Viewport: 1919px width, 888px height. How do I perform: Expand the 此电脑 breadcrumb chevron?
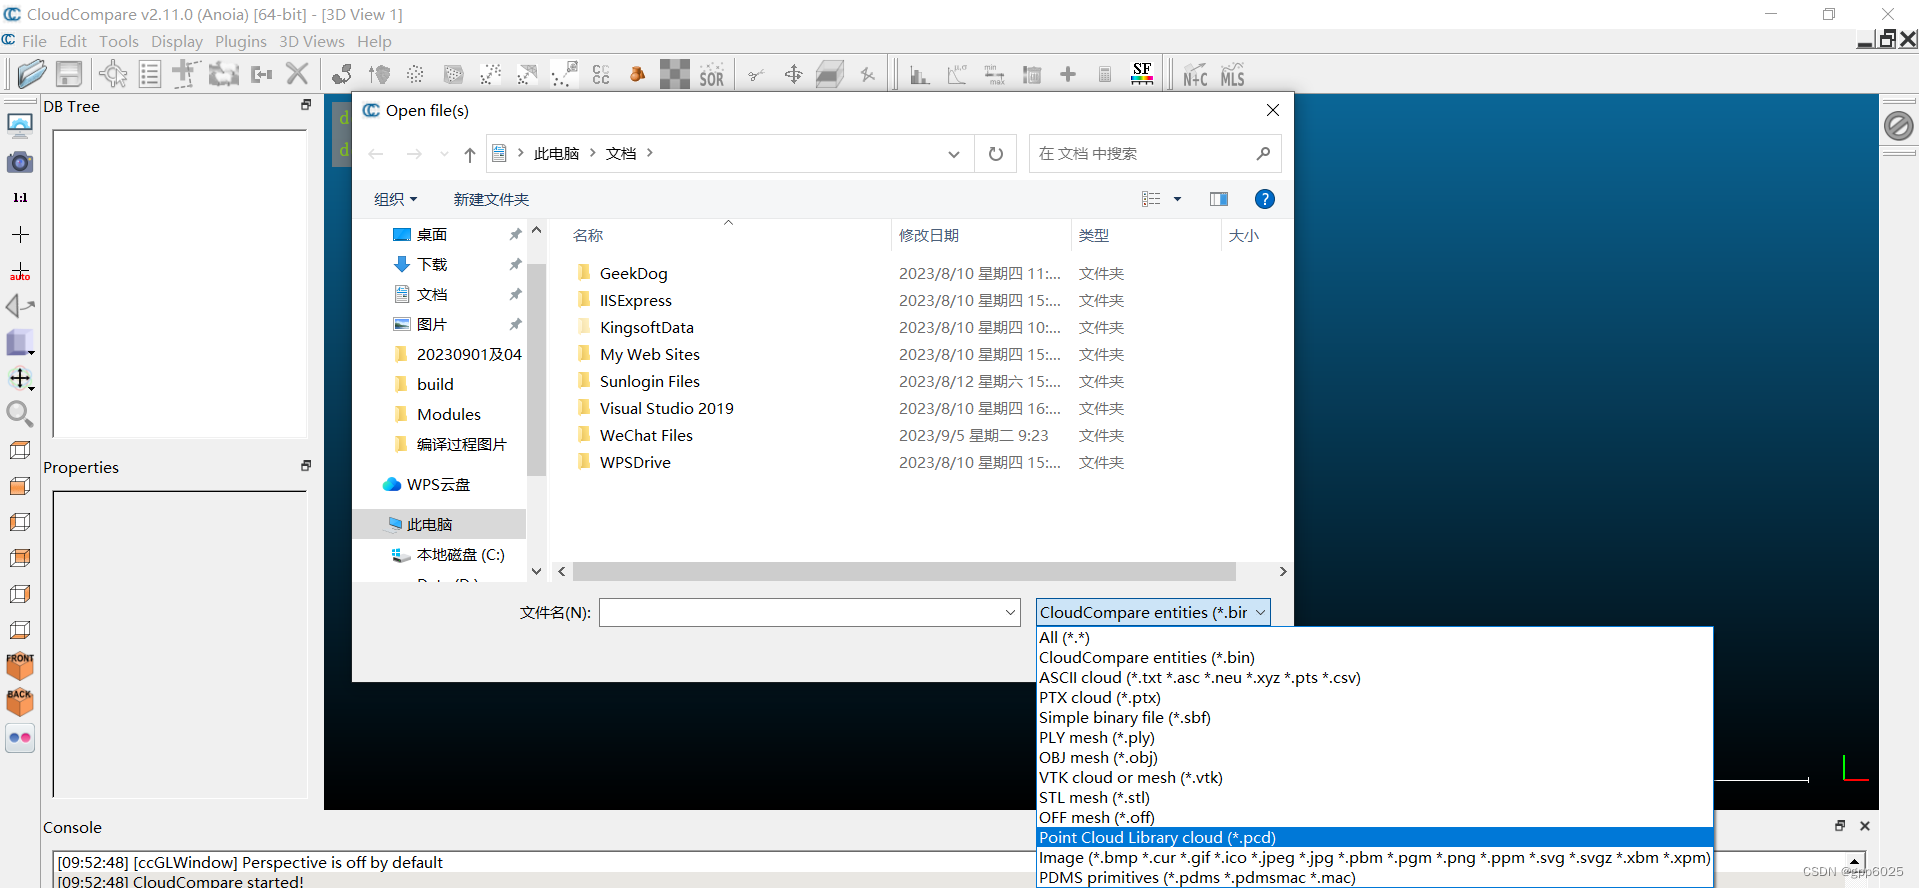pyautogui.click(x=593, y=153)
